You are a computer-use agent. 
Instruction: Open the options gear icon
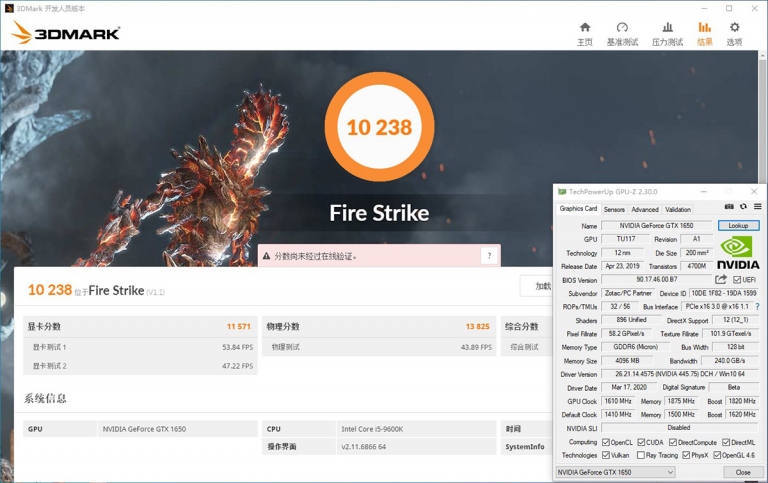point(734,27)
